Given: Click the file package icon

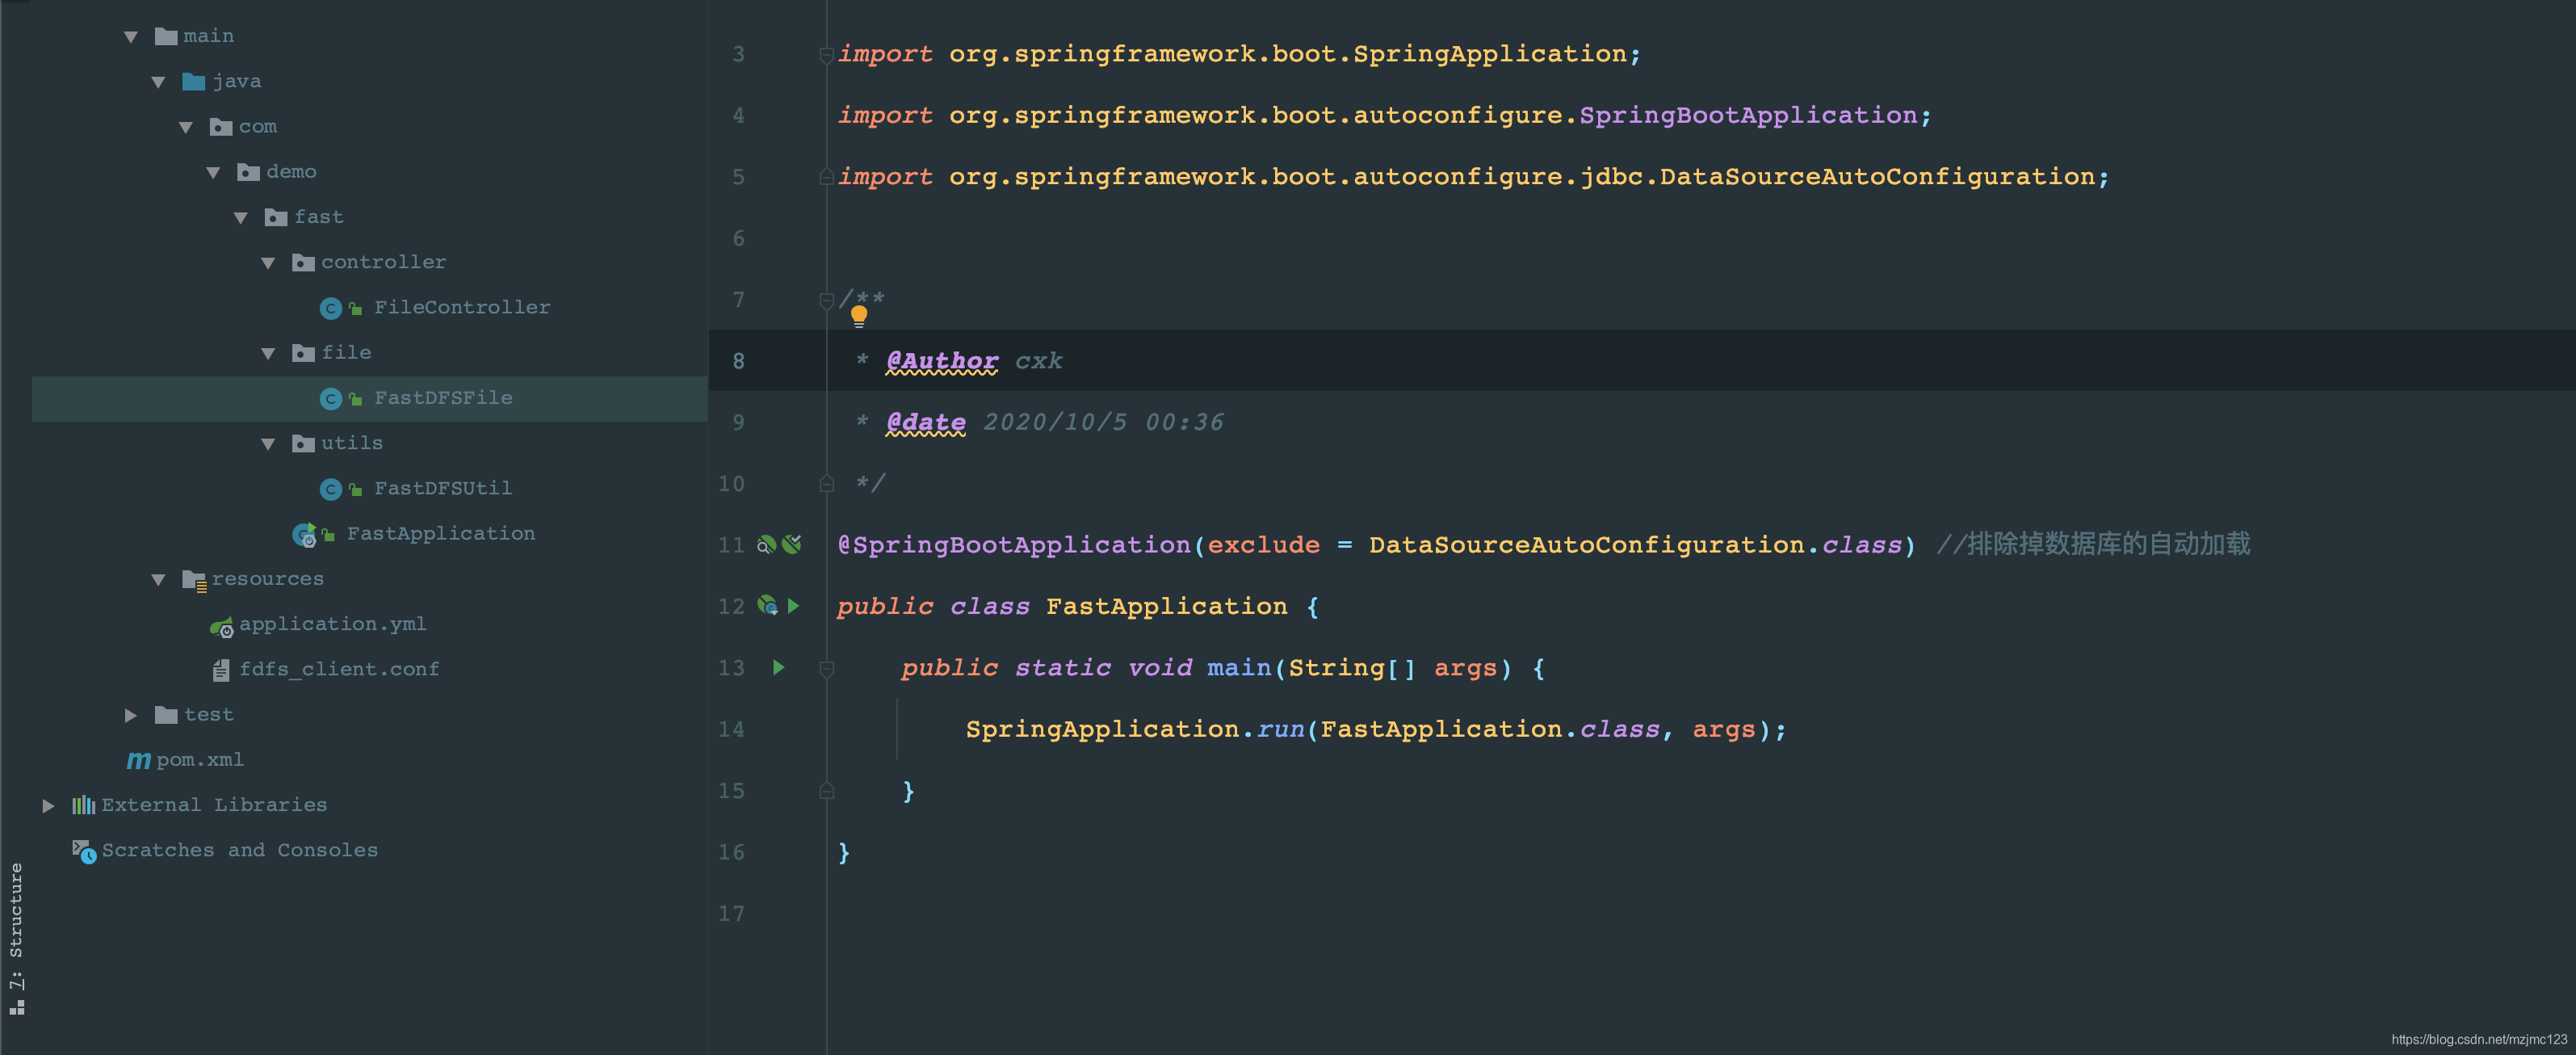Looking at the screenshot, I should [x=303, y=352].
